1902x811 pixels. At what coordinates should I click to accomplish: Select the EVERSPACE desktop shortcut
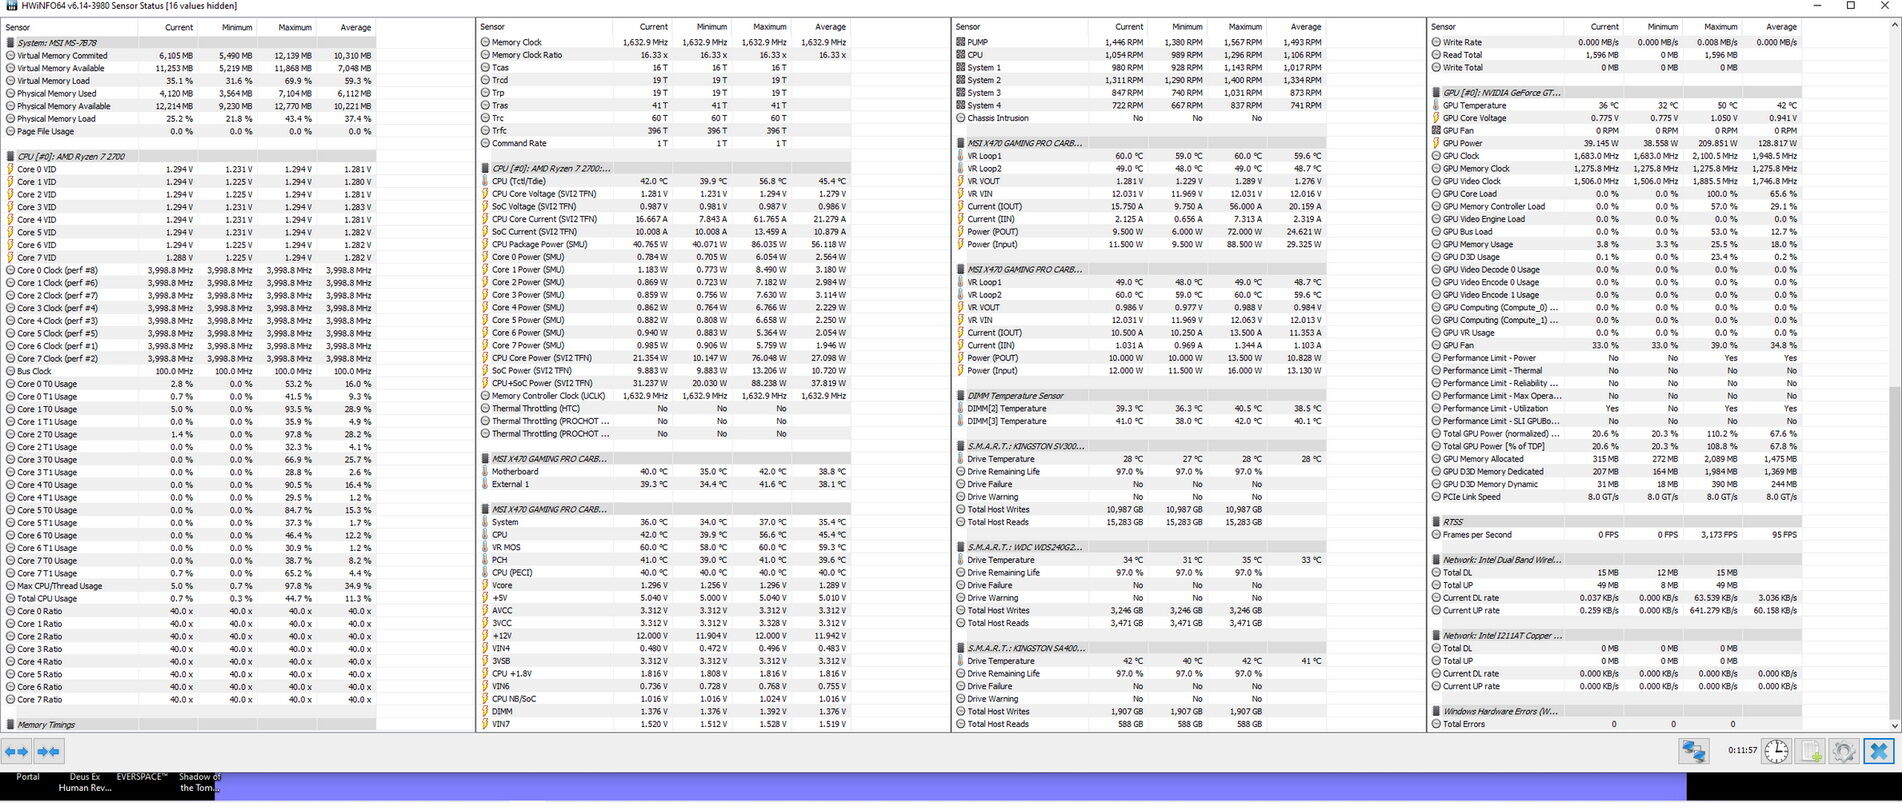[142, 777]
